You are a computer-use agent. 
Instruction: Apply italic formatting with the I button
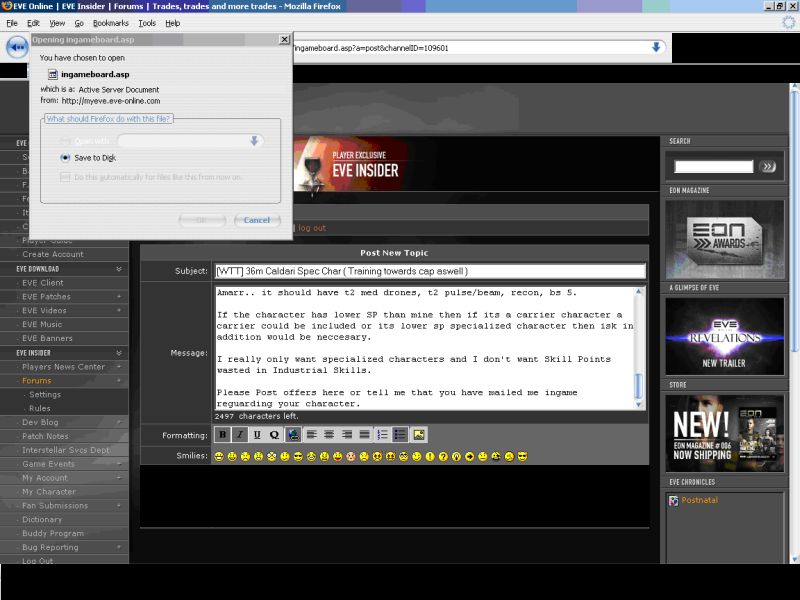(240, 435)
